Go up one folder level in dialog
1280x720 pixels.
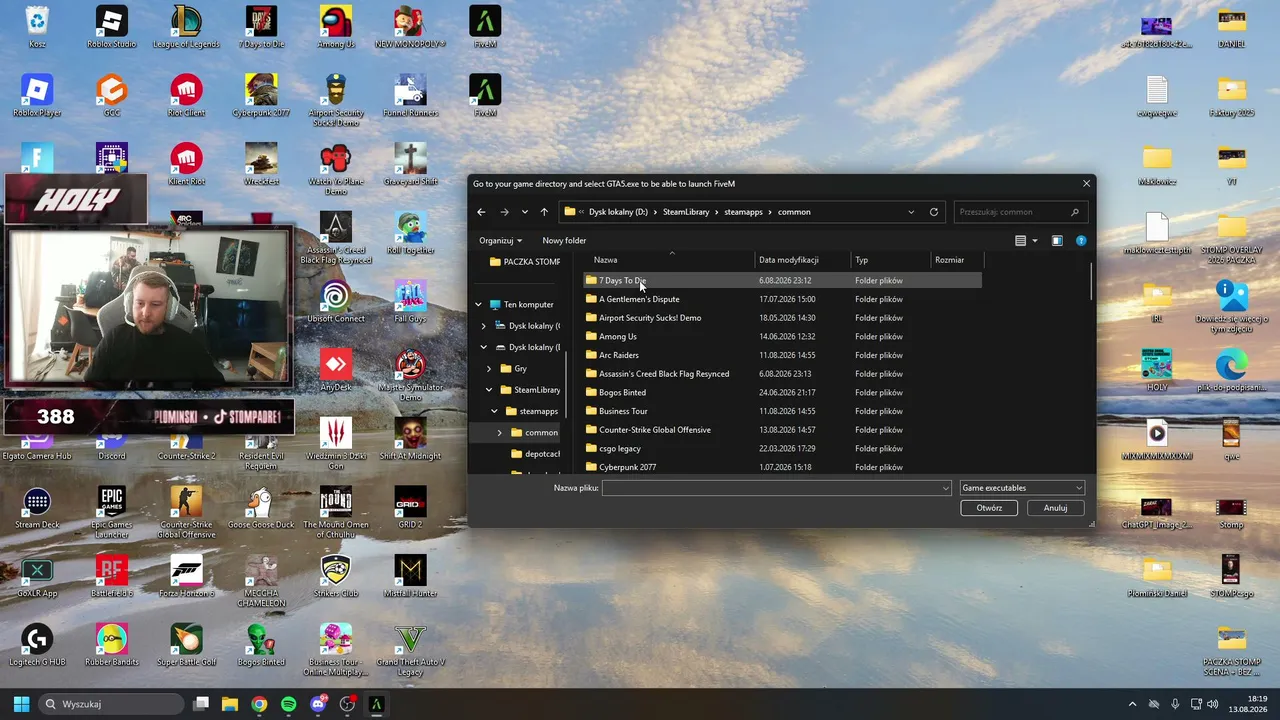[544, 212]
